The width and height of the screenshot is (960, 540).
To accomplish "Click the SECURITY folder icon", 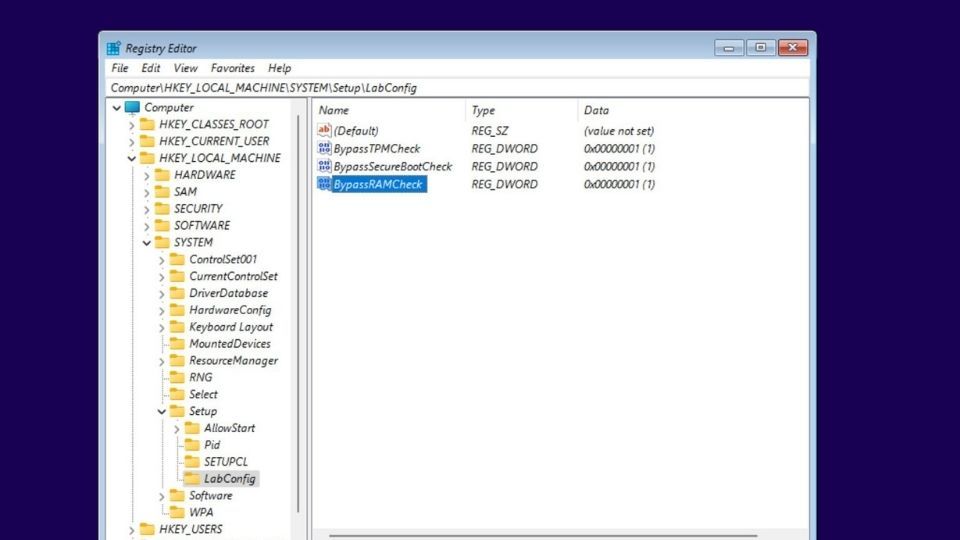I will pos(162,209).
